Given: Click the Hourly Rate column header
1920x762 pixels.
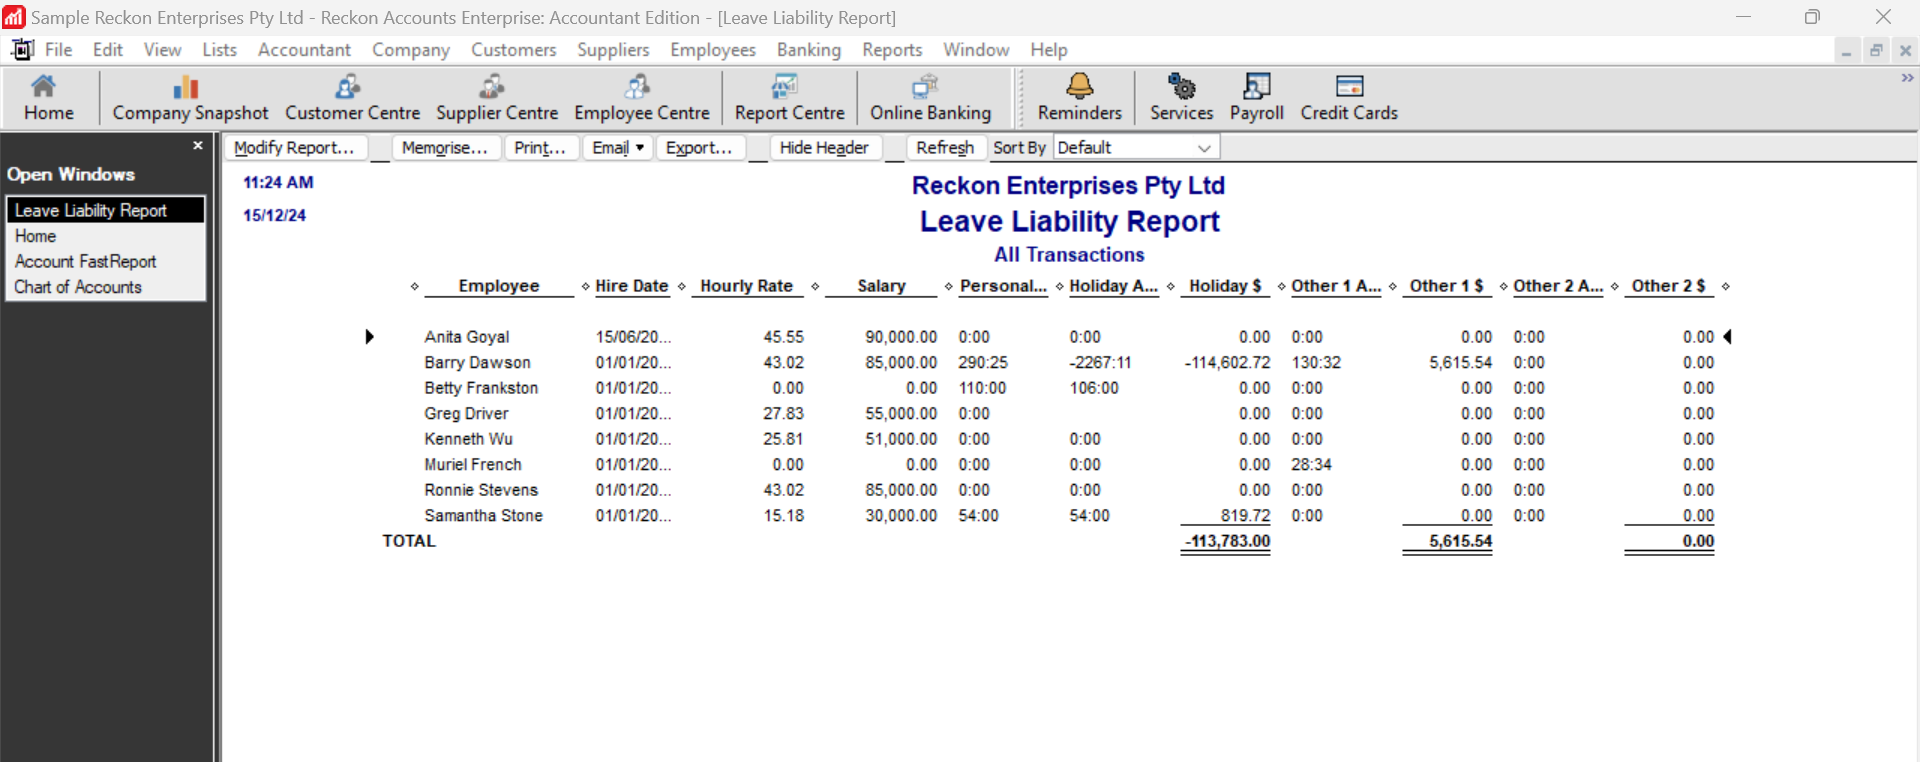Looking at the screenshot, I should (747, 286).
